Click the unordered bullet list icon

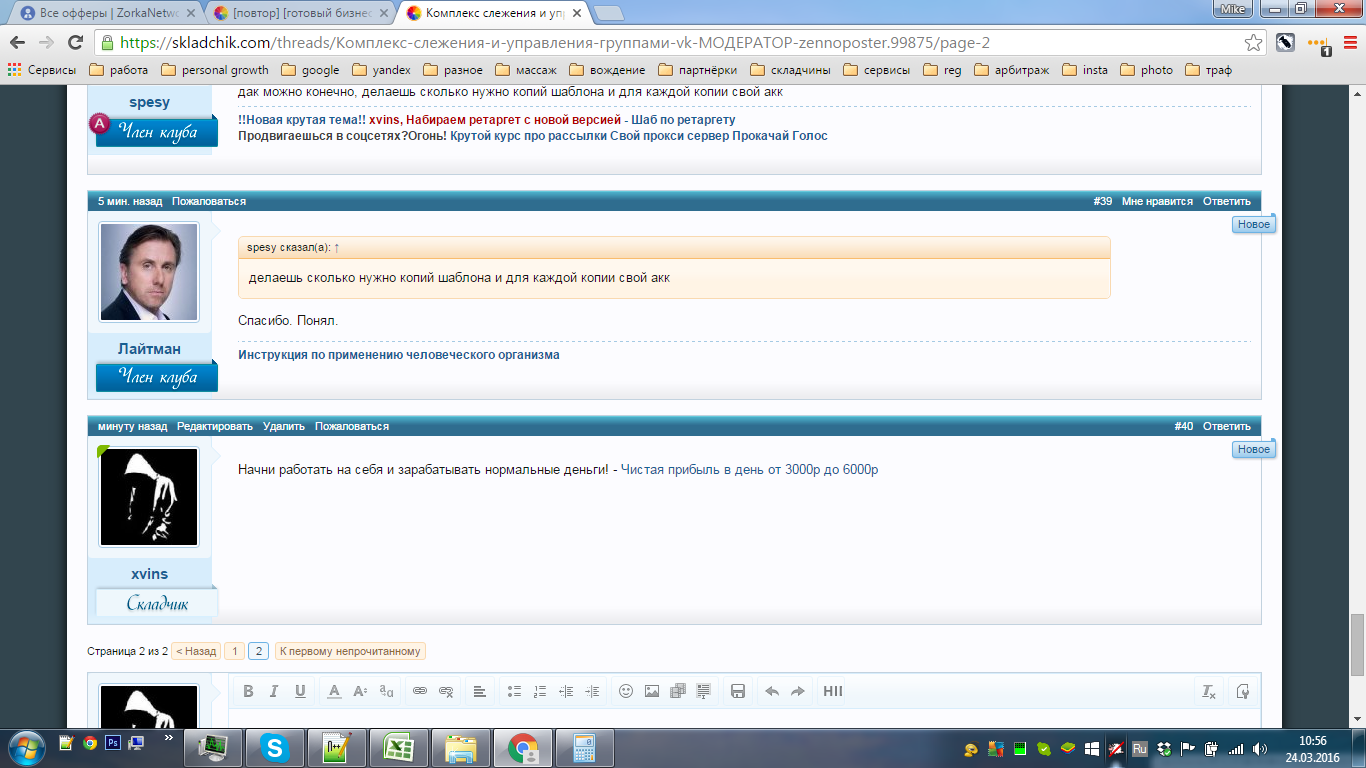click(514, 691)
